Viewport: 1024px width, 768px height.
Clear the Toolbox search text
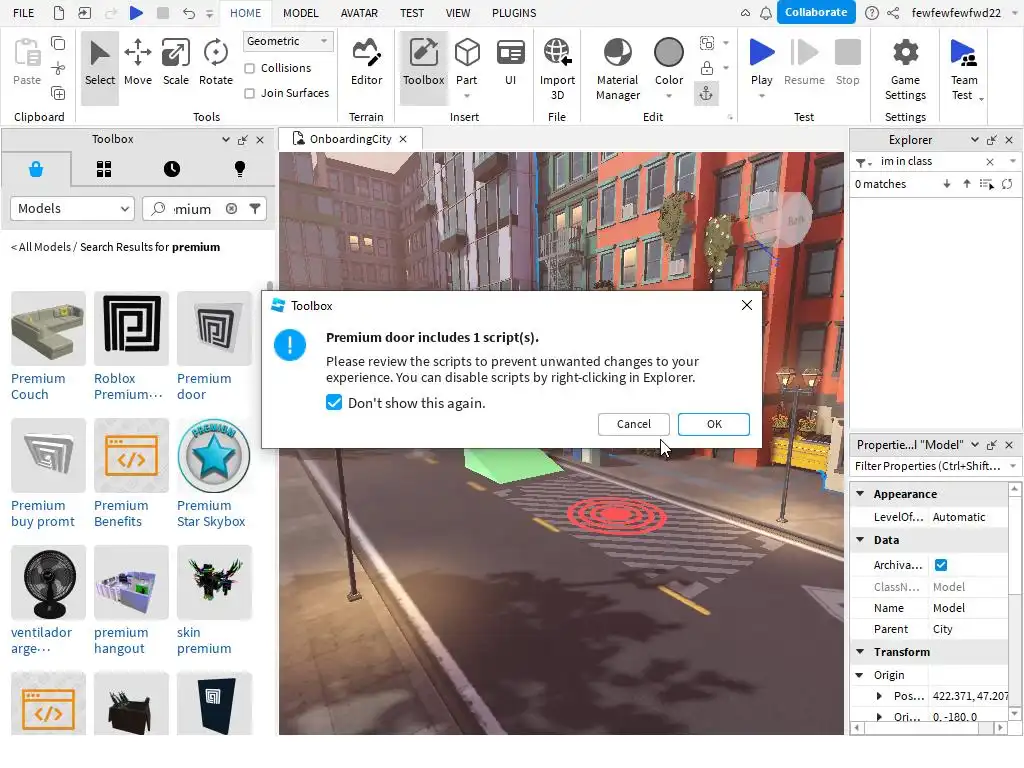pyautogui.click(x=231, y=208)
